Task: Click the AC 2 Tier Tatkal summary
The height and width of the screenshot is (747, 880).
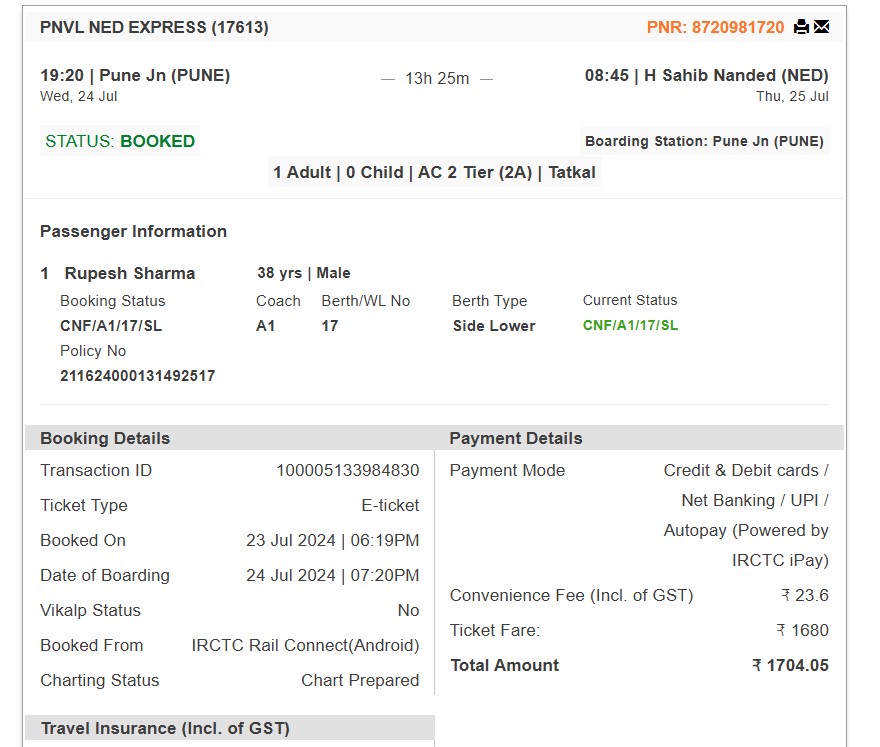Action: tap(434, 172)
